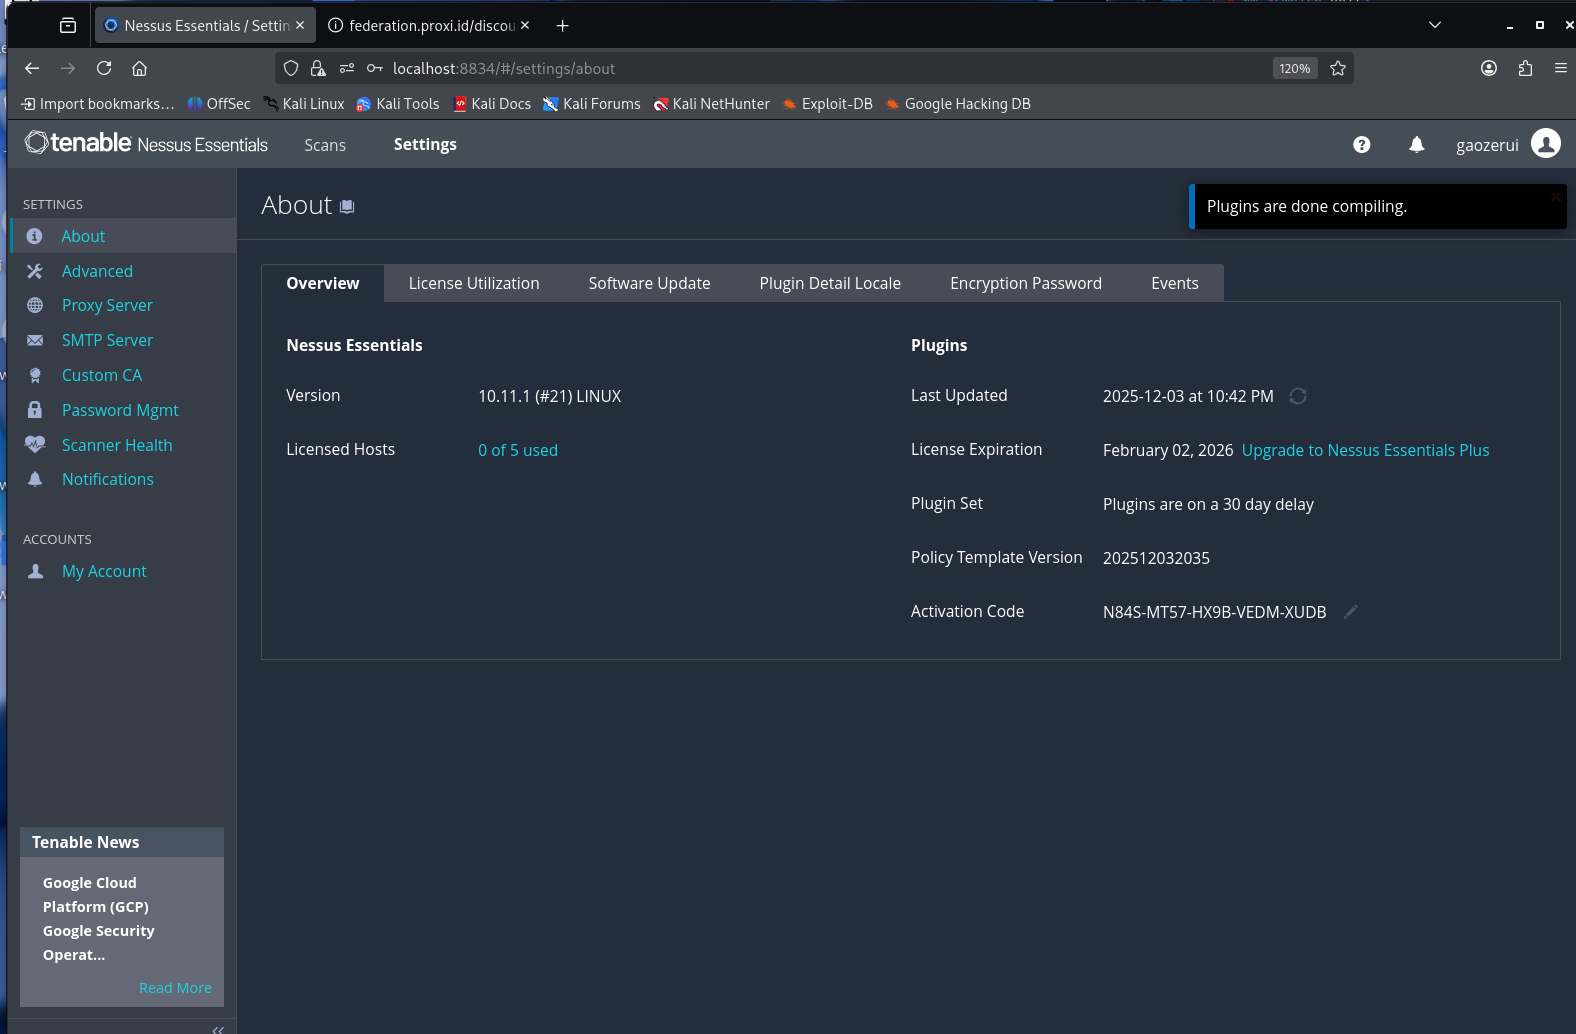Open the About settings link
Image resolution: width=1576 pixels, height=1034 pixels.
point(83,236)
